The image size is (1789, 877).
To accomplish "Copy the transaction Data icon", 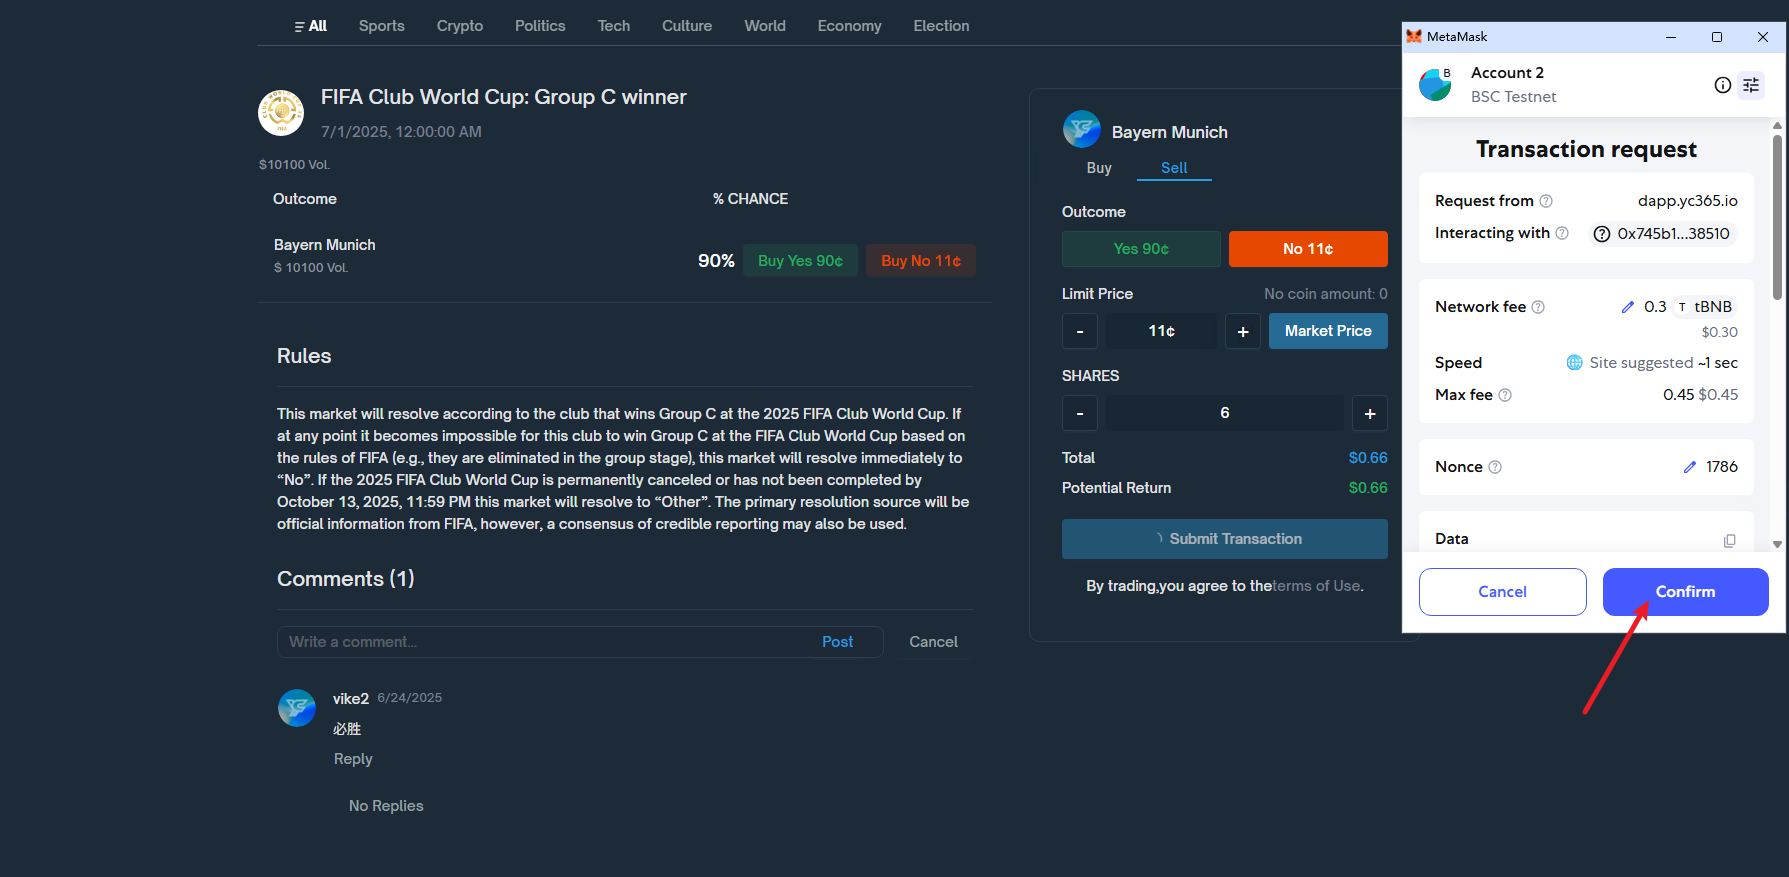I will [x=1730, y=540].
